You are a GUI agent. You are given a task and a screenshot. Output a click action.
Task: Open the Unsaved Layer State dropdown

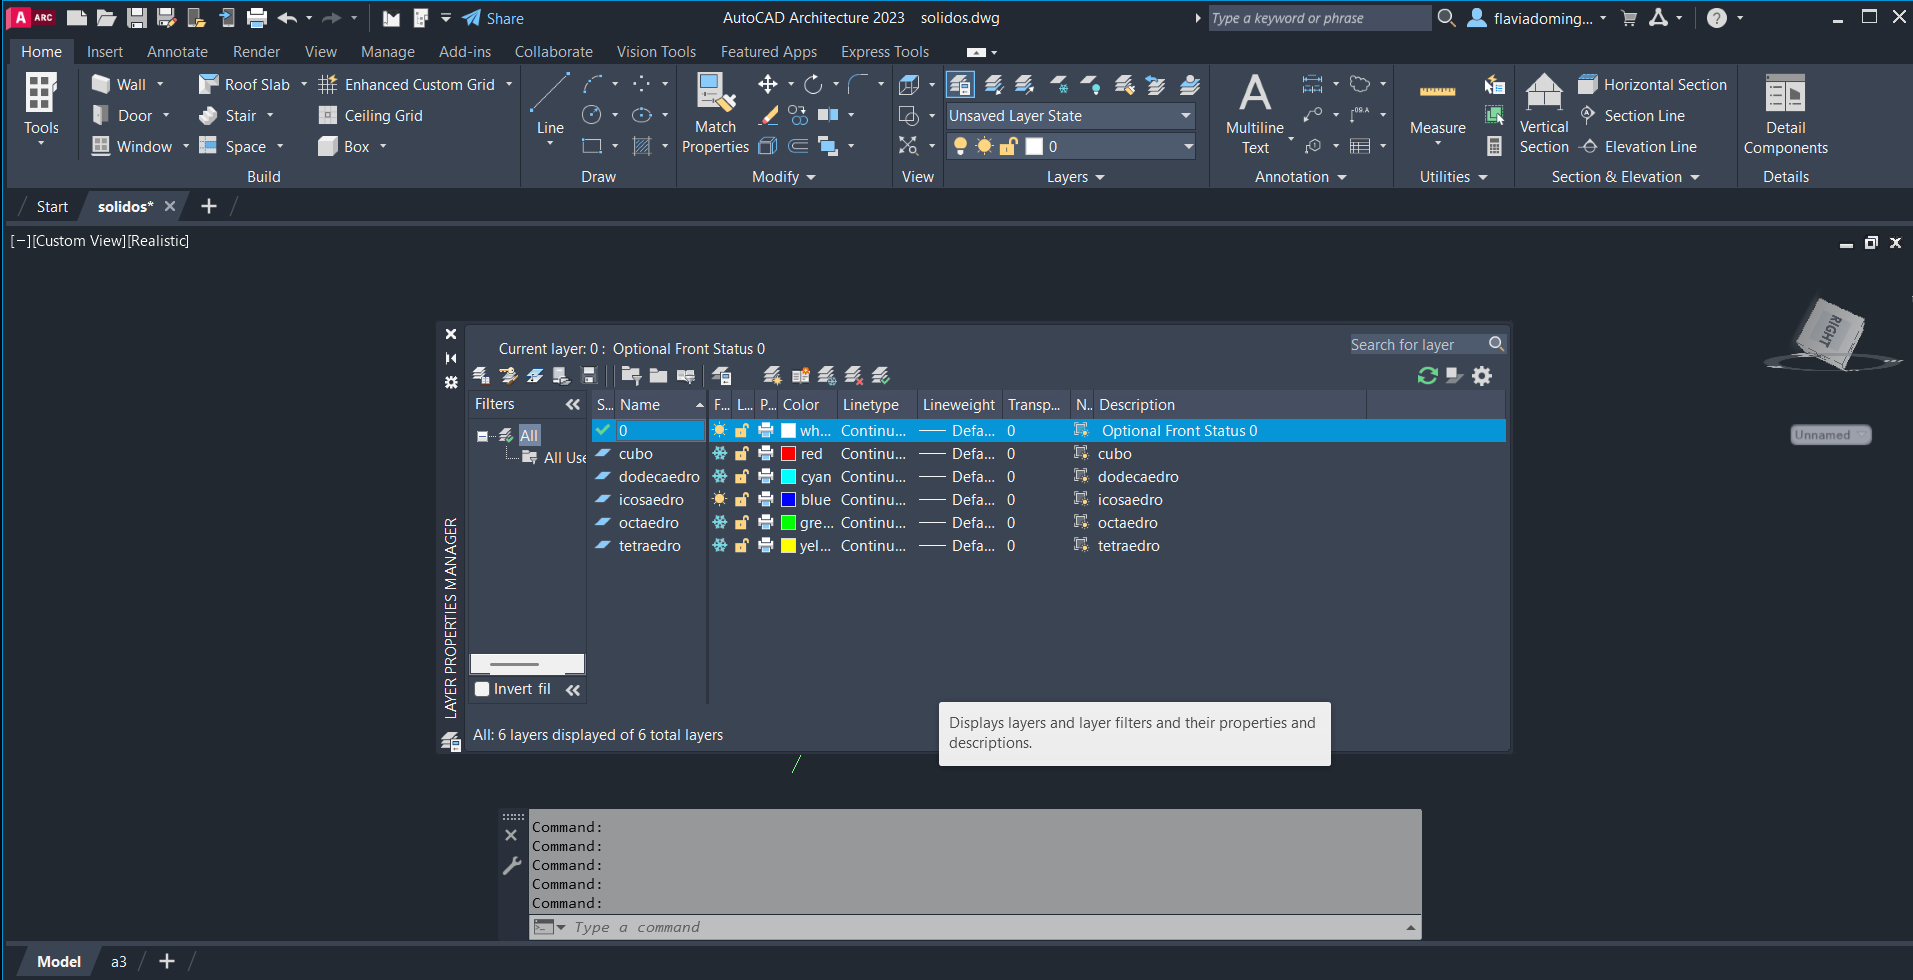coord(1070,116)
